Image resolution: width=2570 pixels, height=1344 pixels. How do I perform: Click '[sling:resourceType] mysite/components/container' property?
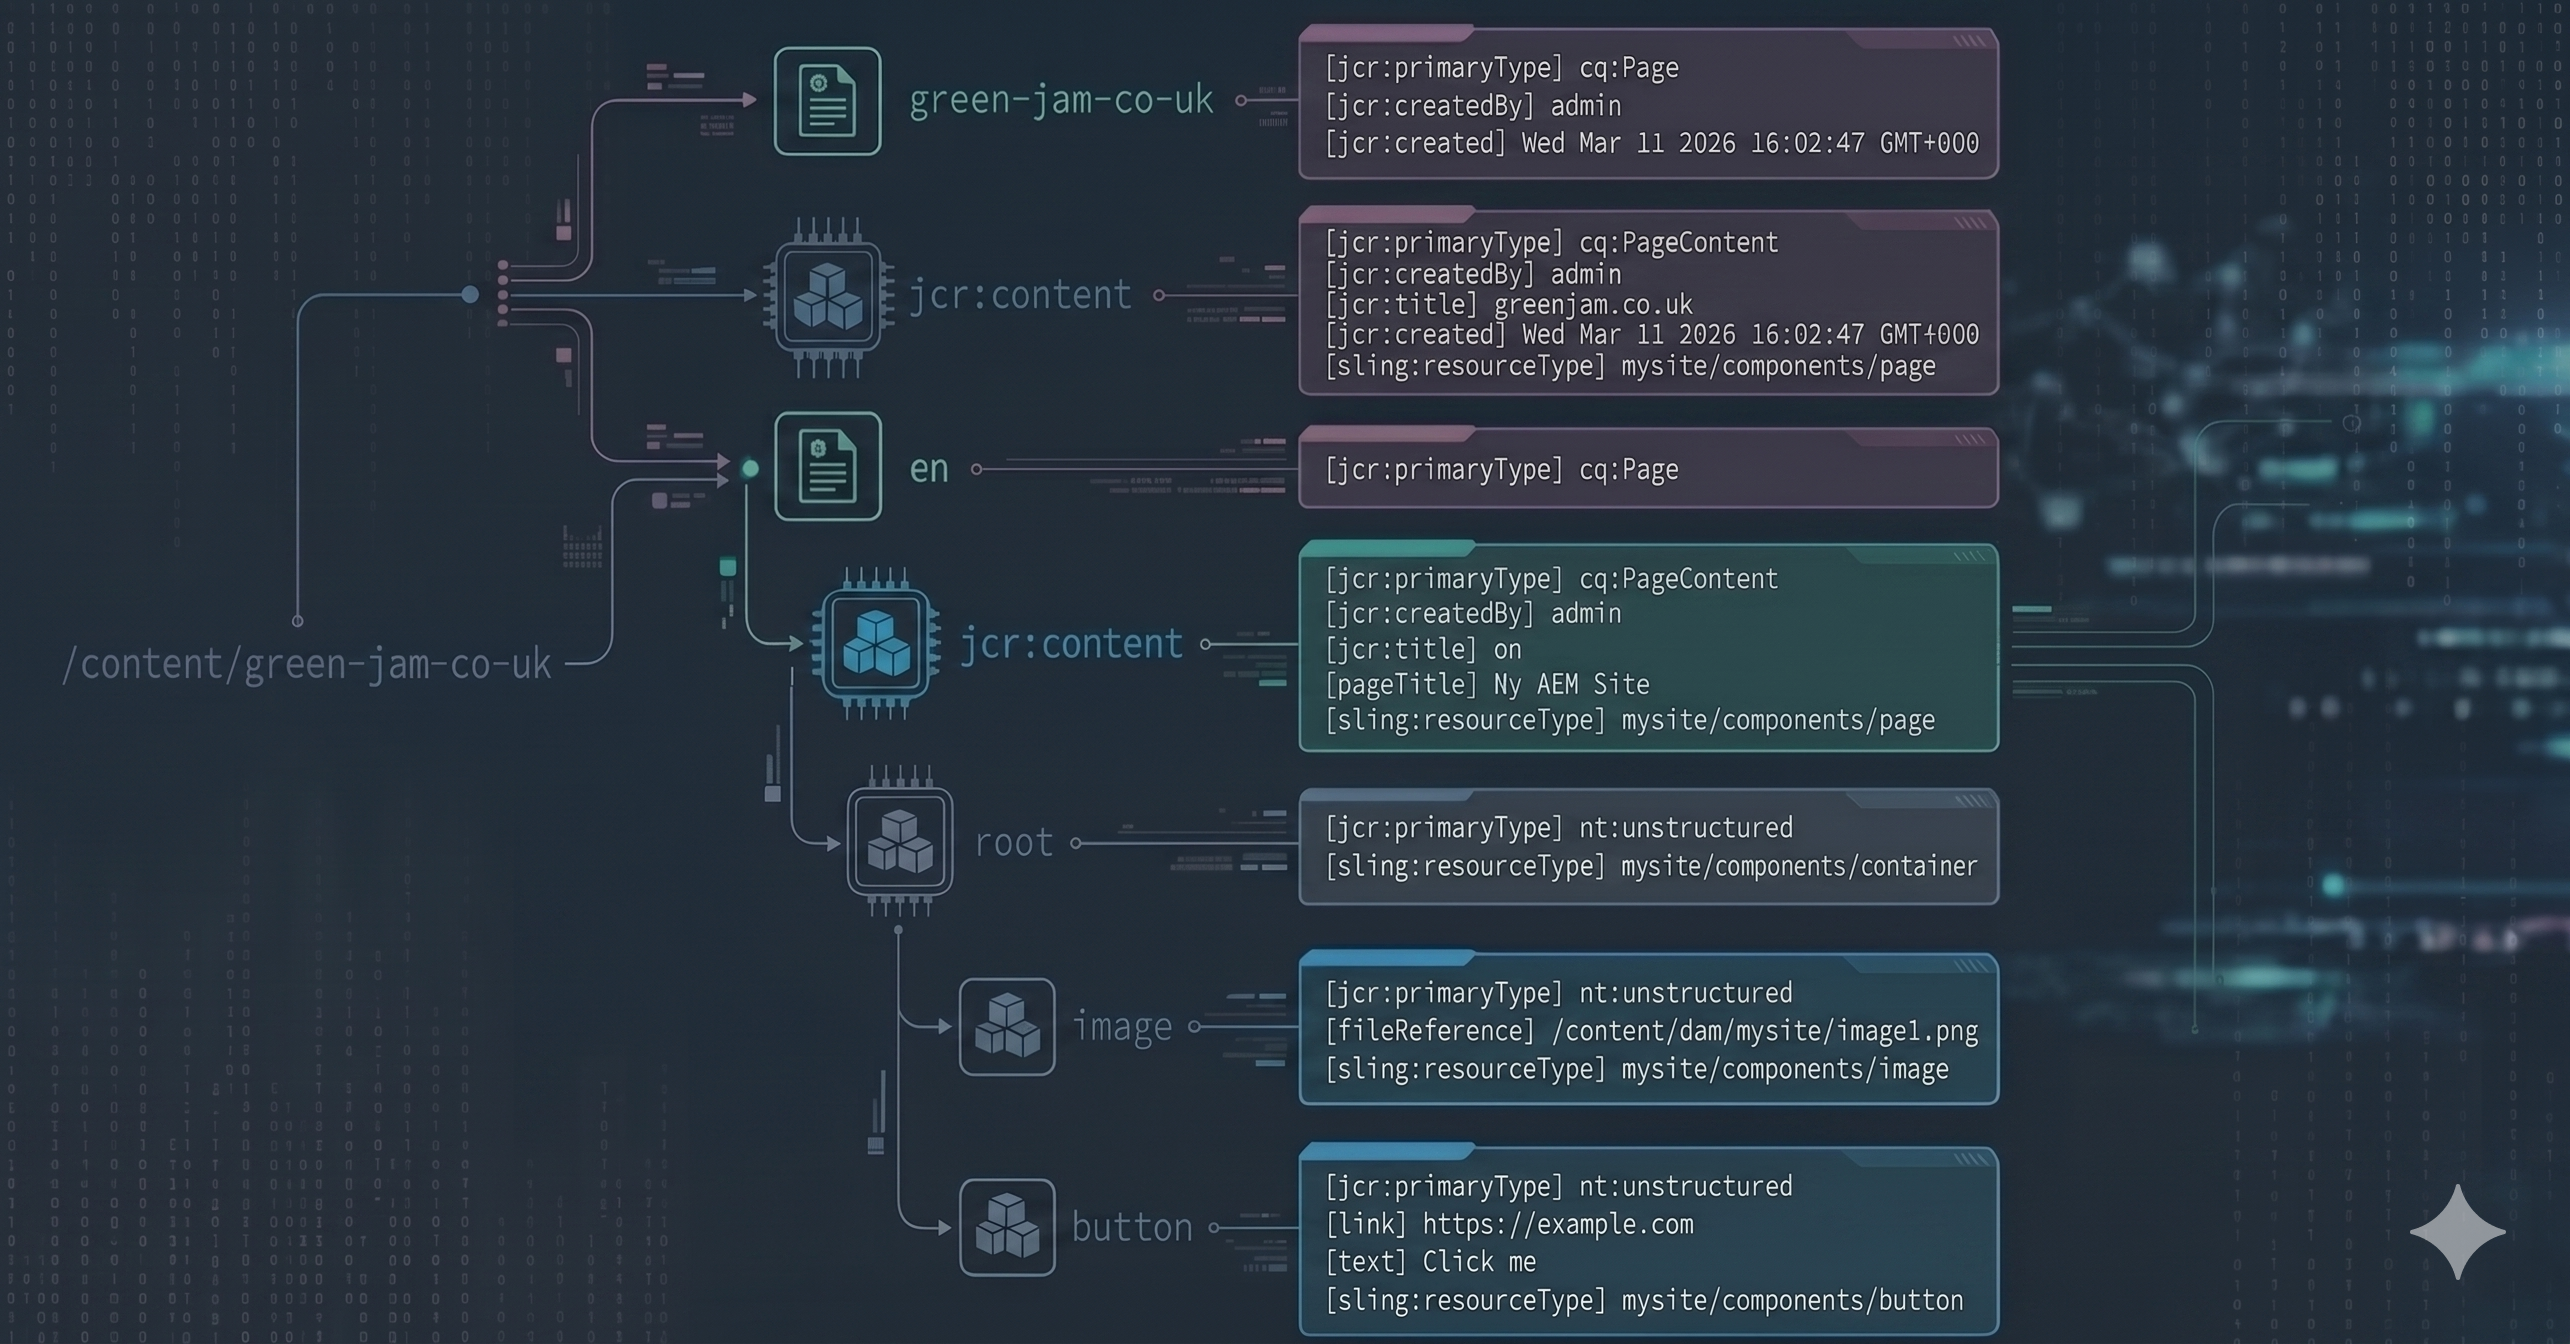(1651, 866)
